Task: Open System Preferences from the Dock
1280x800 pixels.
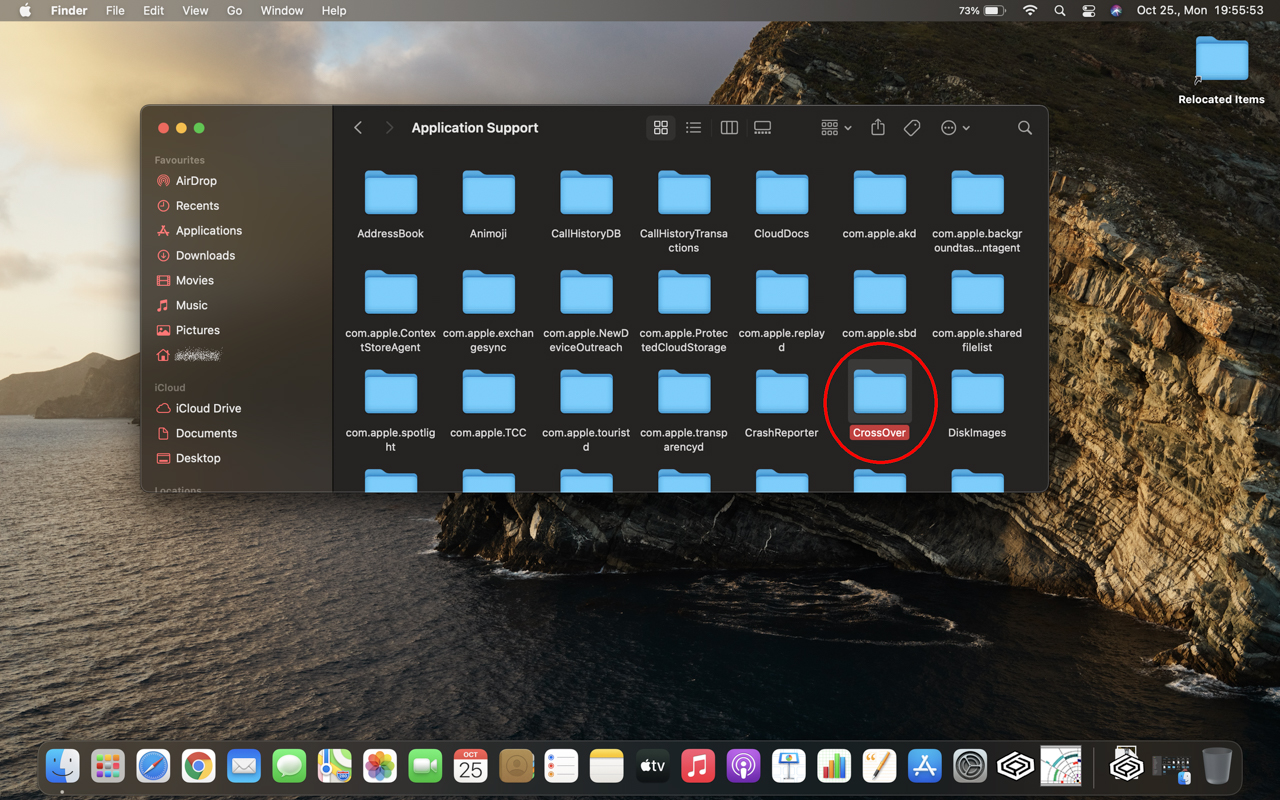Action: 970,767
